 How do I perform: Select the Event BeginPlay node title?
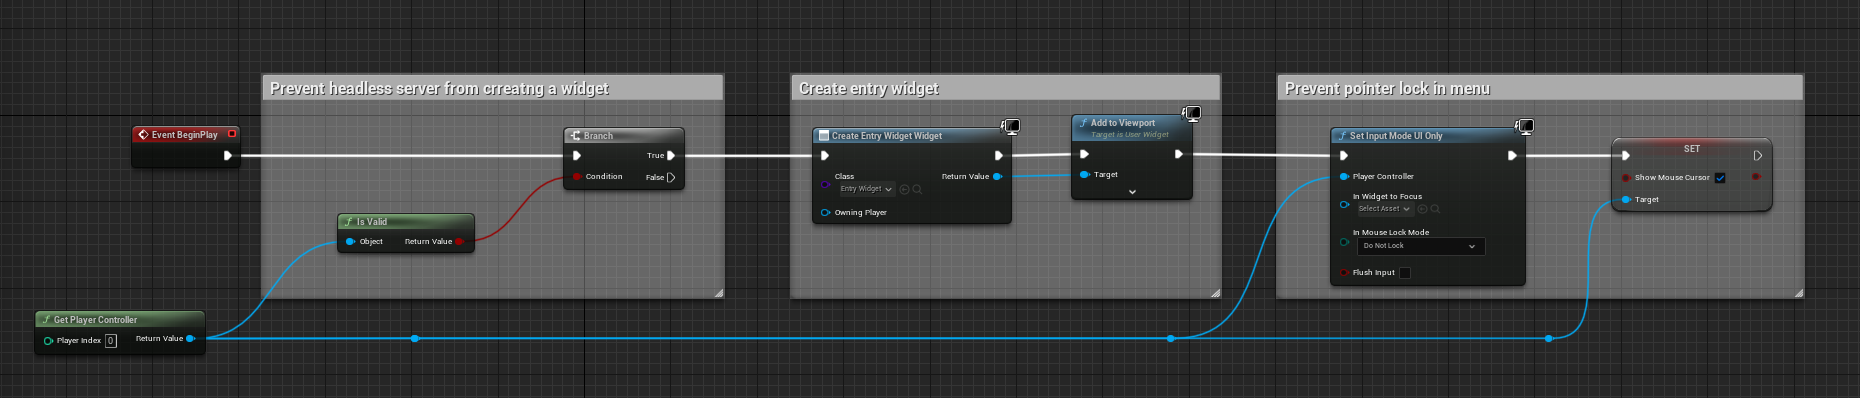[184, 134]
